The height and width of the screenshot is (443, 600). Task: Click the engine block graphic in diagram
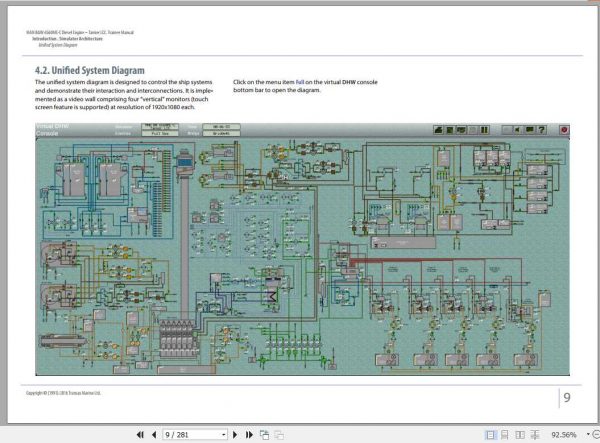point(179,339)
